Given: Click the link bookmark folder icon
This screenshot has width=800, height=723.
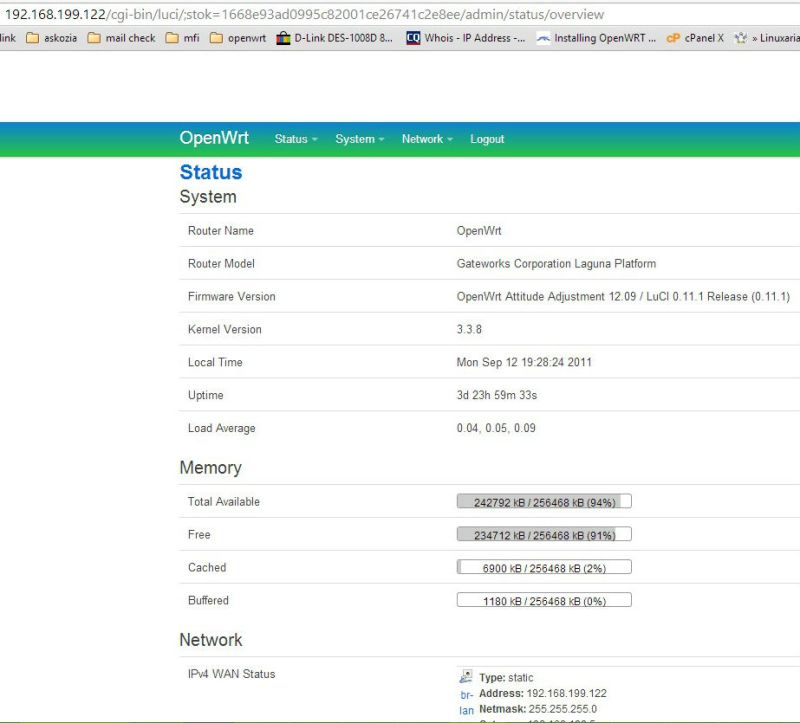Looking at the screenshot, I should [x=8, y=38].
